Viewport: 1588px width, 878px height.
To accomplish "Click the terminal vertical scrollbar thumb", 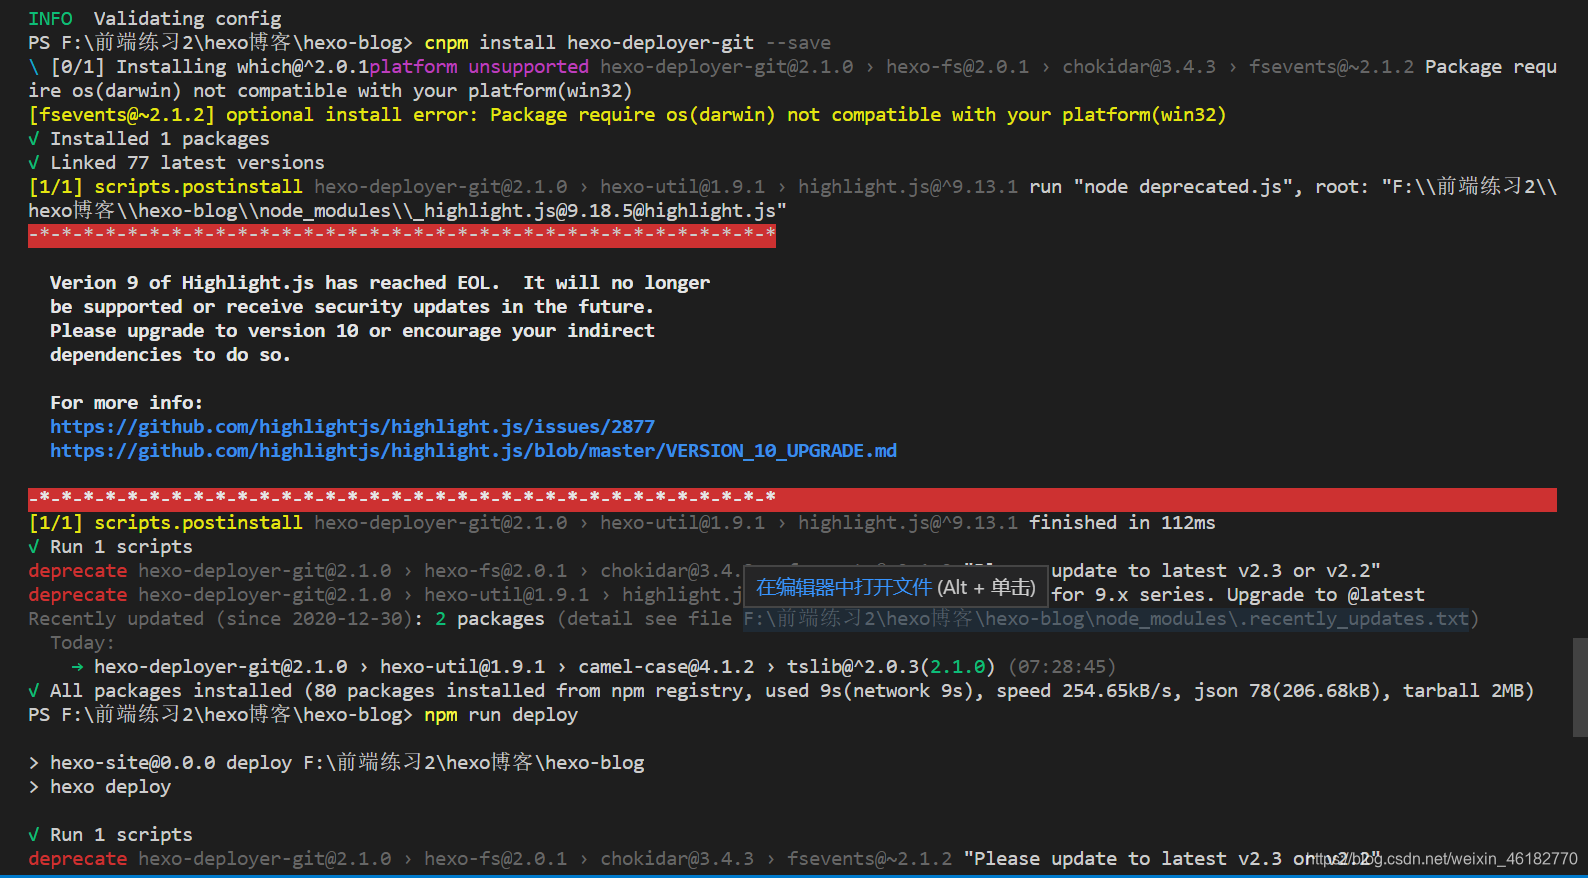I will pyautogui.click(x=1580, y=687).
